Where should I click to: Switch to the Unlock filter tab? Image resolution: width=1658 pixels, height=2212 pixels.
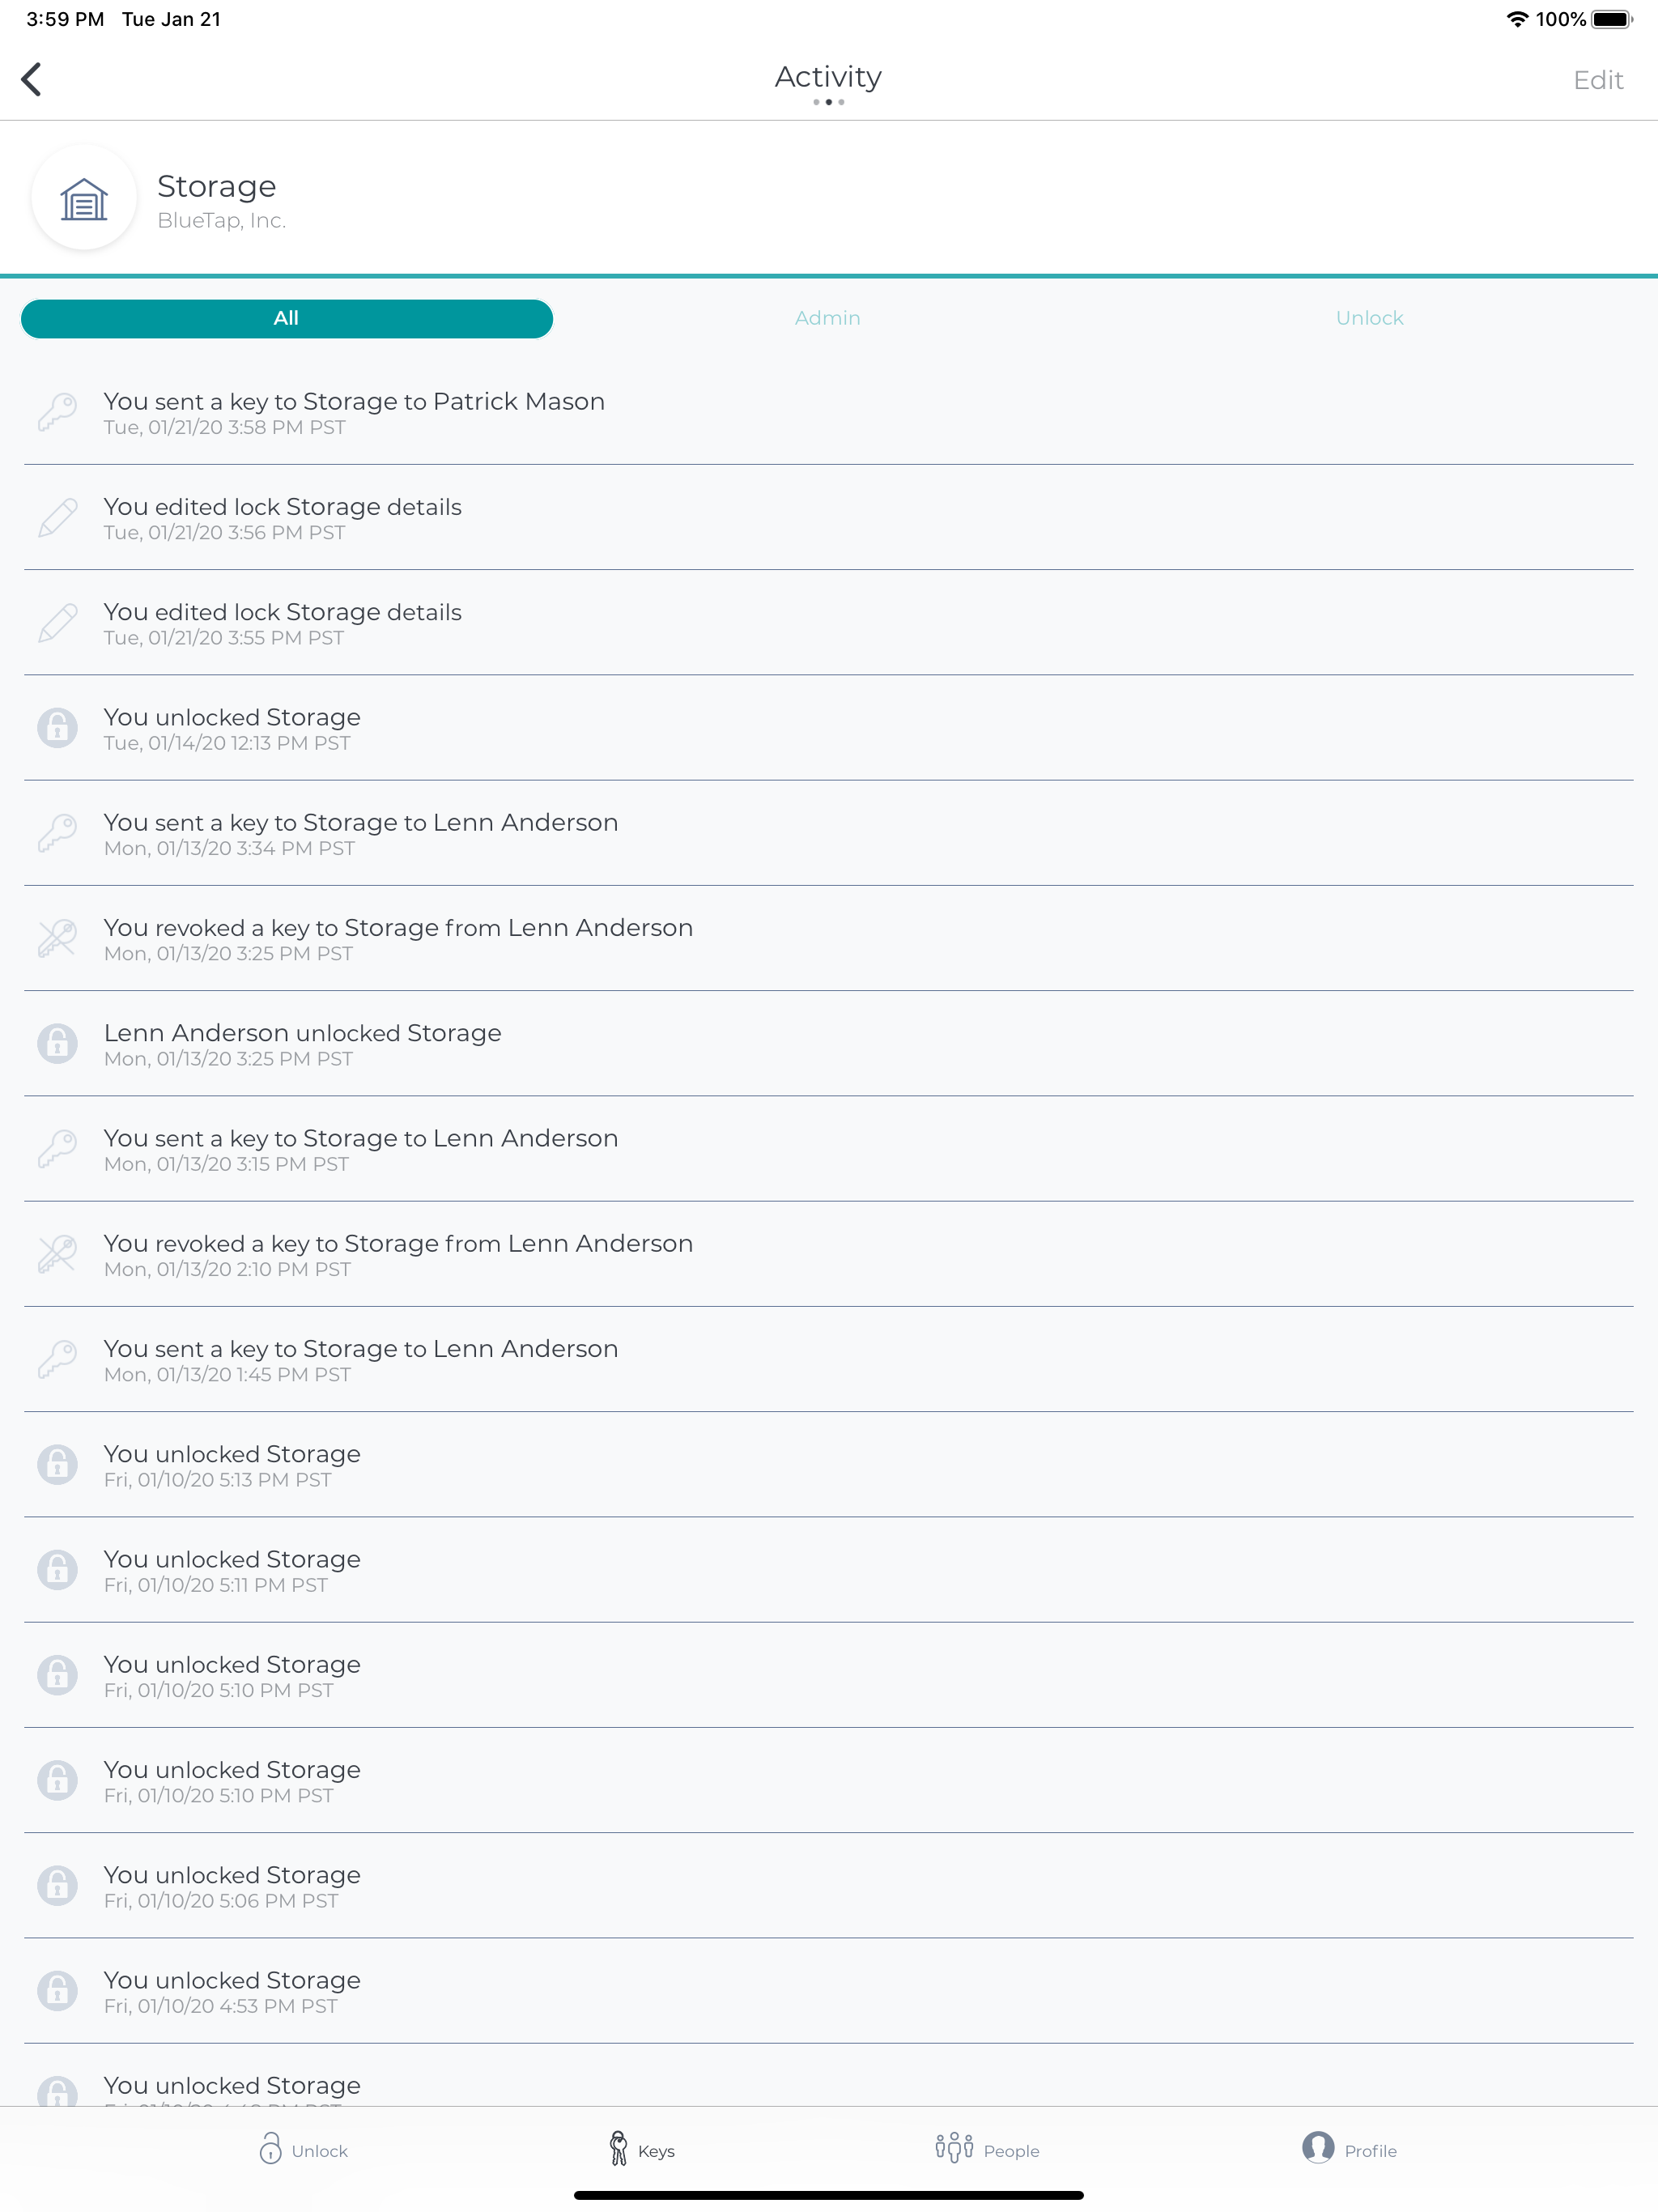(1369, 318)
